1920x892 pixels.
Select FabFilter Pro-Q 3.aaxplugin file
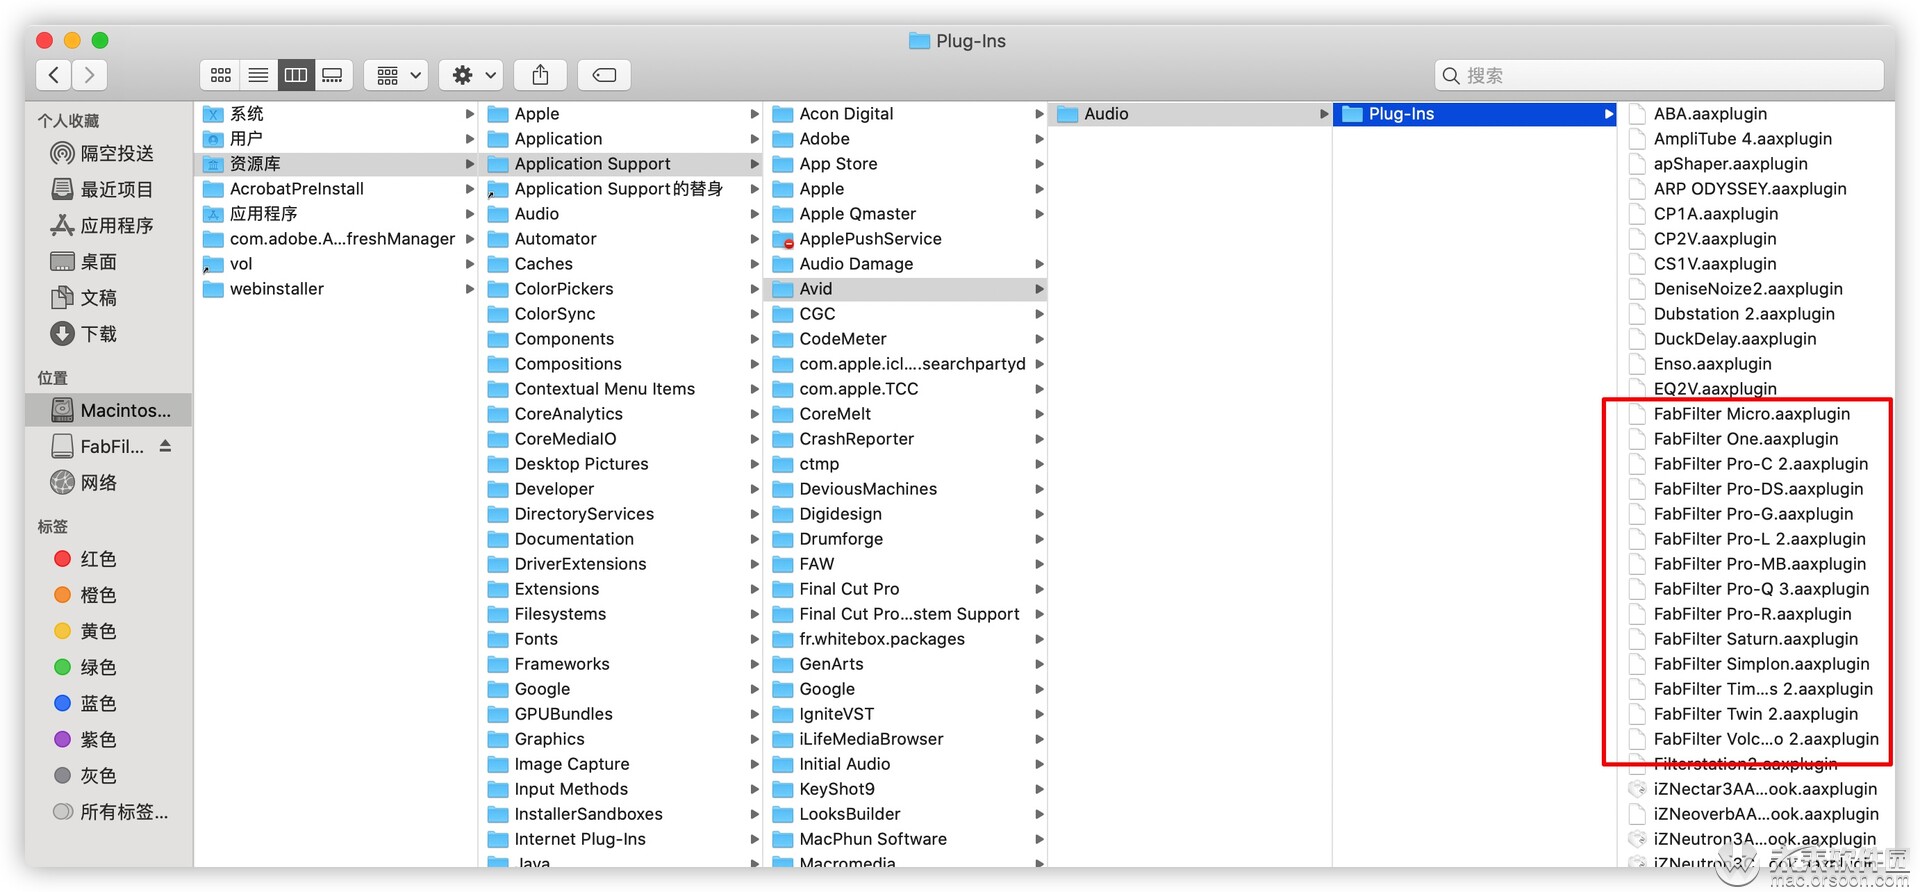pos(1755,589)
